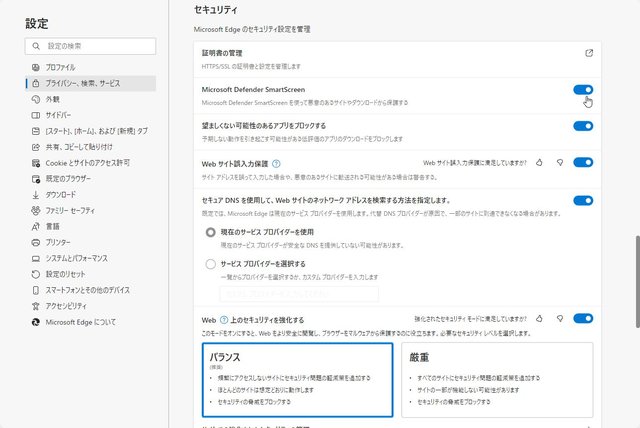The image size is (640, 428).
Task: Click help icon next to Web 上のセキュリティ
Action: click(x=224, y=320)
